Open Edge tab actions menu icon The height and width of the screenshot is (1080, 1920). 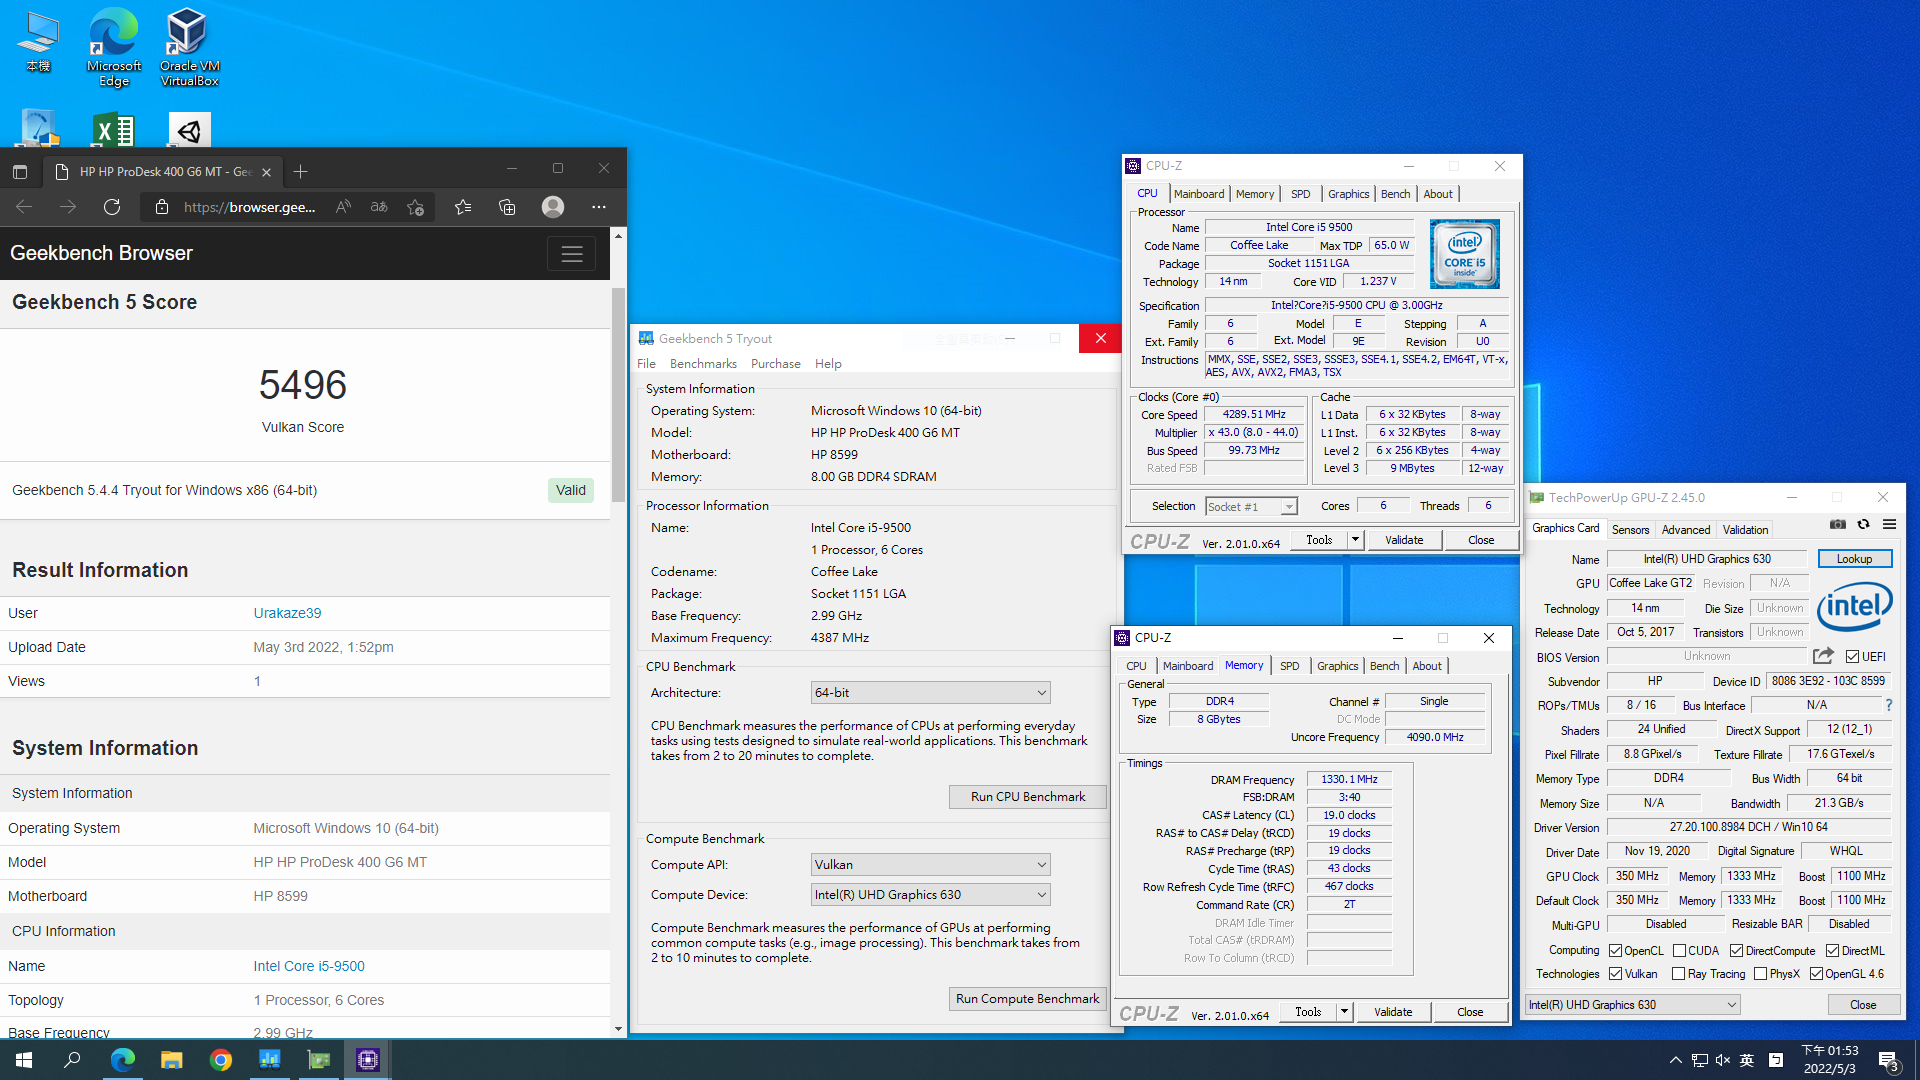point(20,172)
